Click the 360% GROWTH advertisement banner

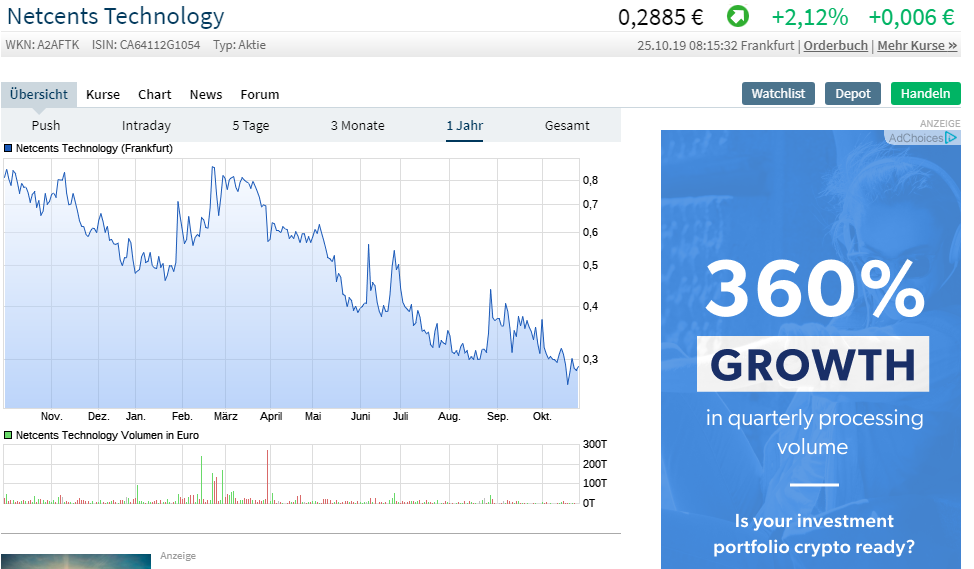click(811, 349)
